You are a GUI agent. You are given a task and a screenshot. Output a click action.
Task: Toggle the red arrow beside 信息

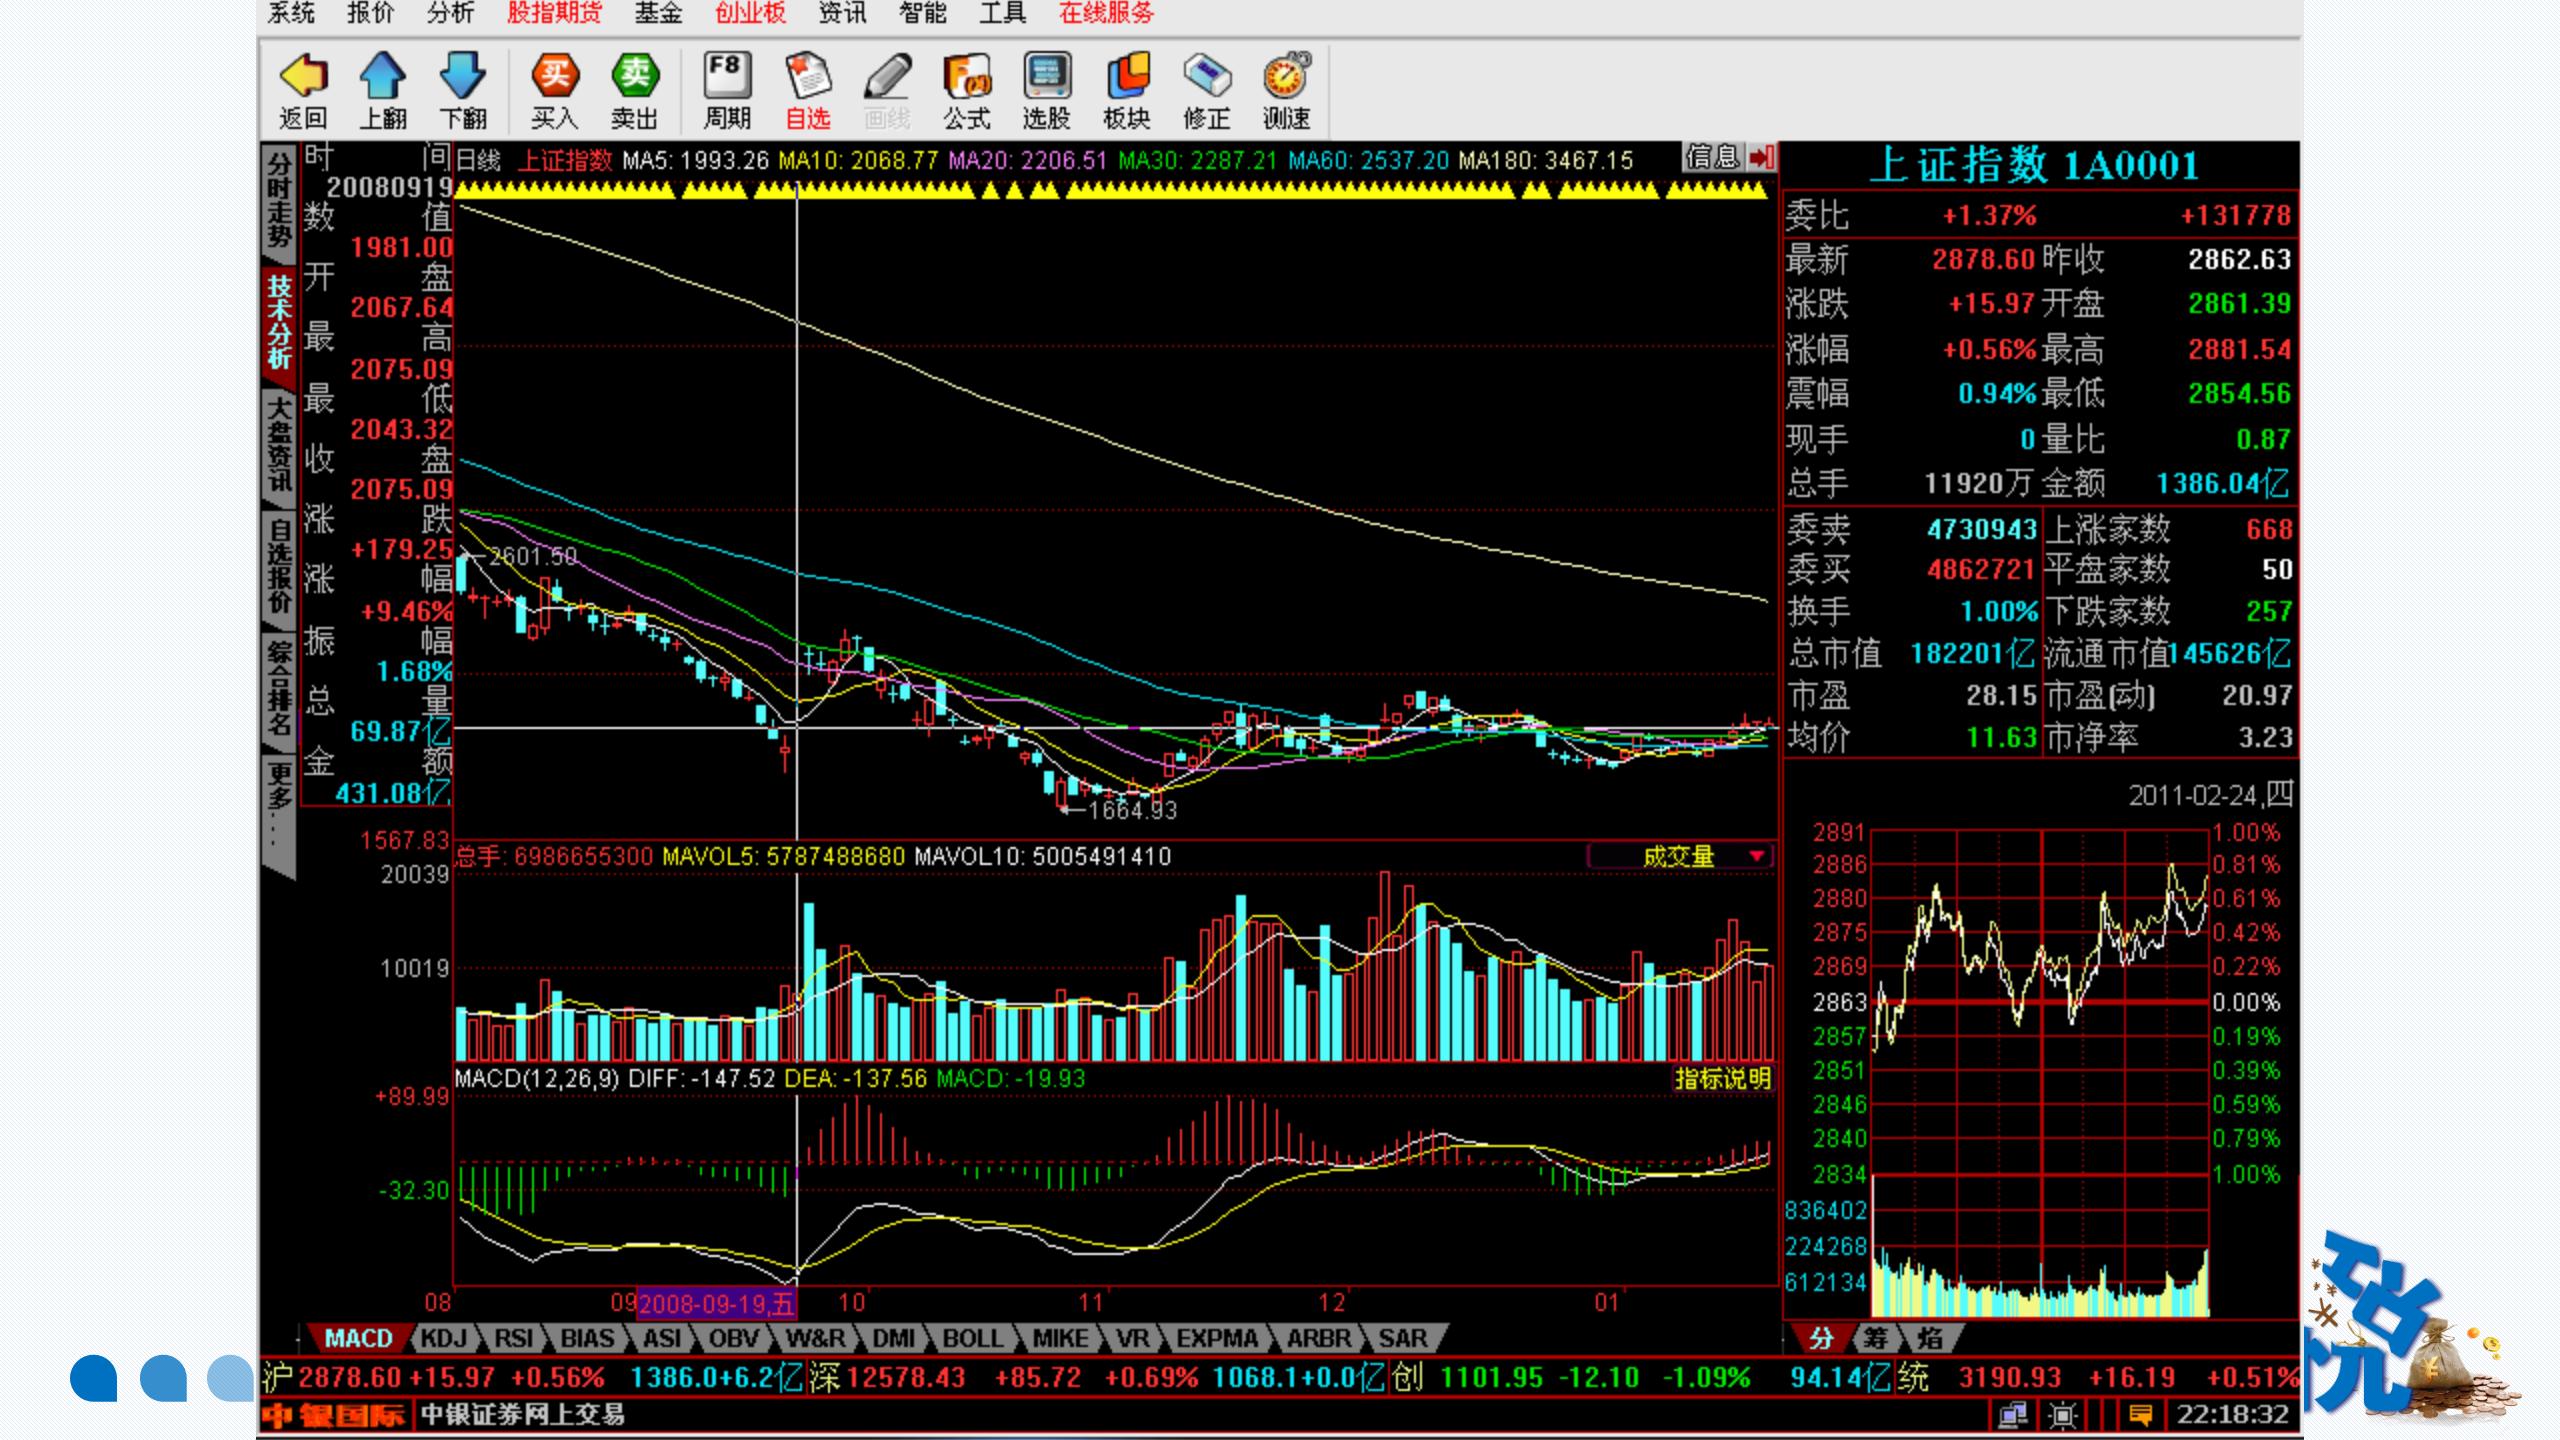tap(1761, 157)
